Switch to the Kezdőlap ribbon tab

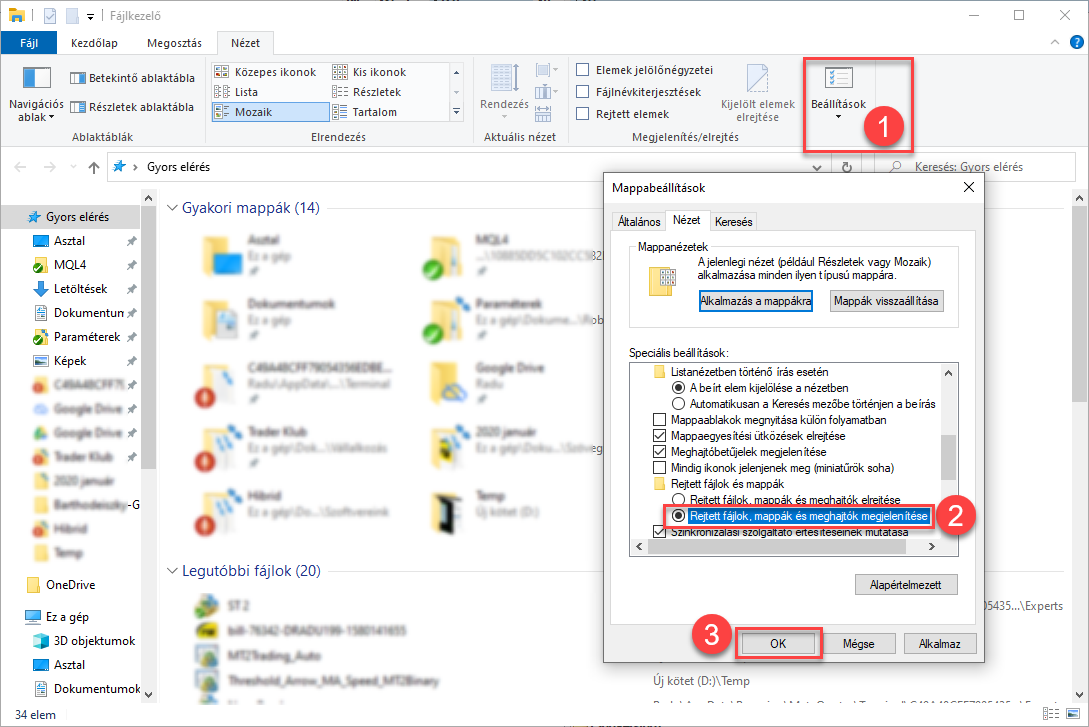tap(94, 43)
